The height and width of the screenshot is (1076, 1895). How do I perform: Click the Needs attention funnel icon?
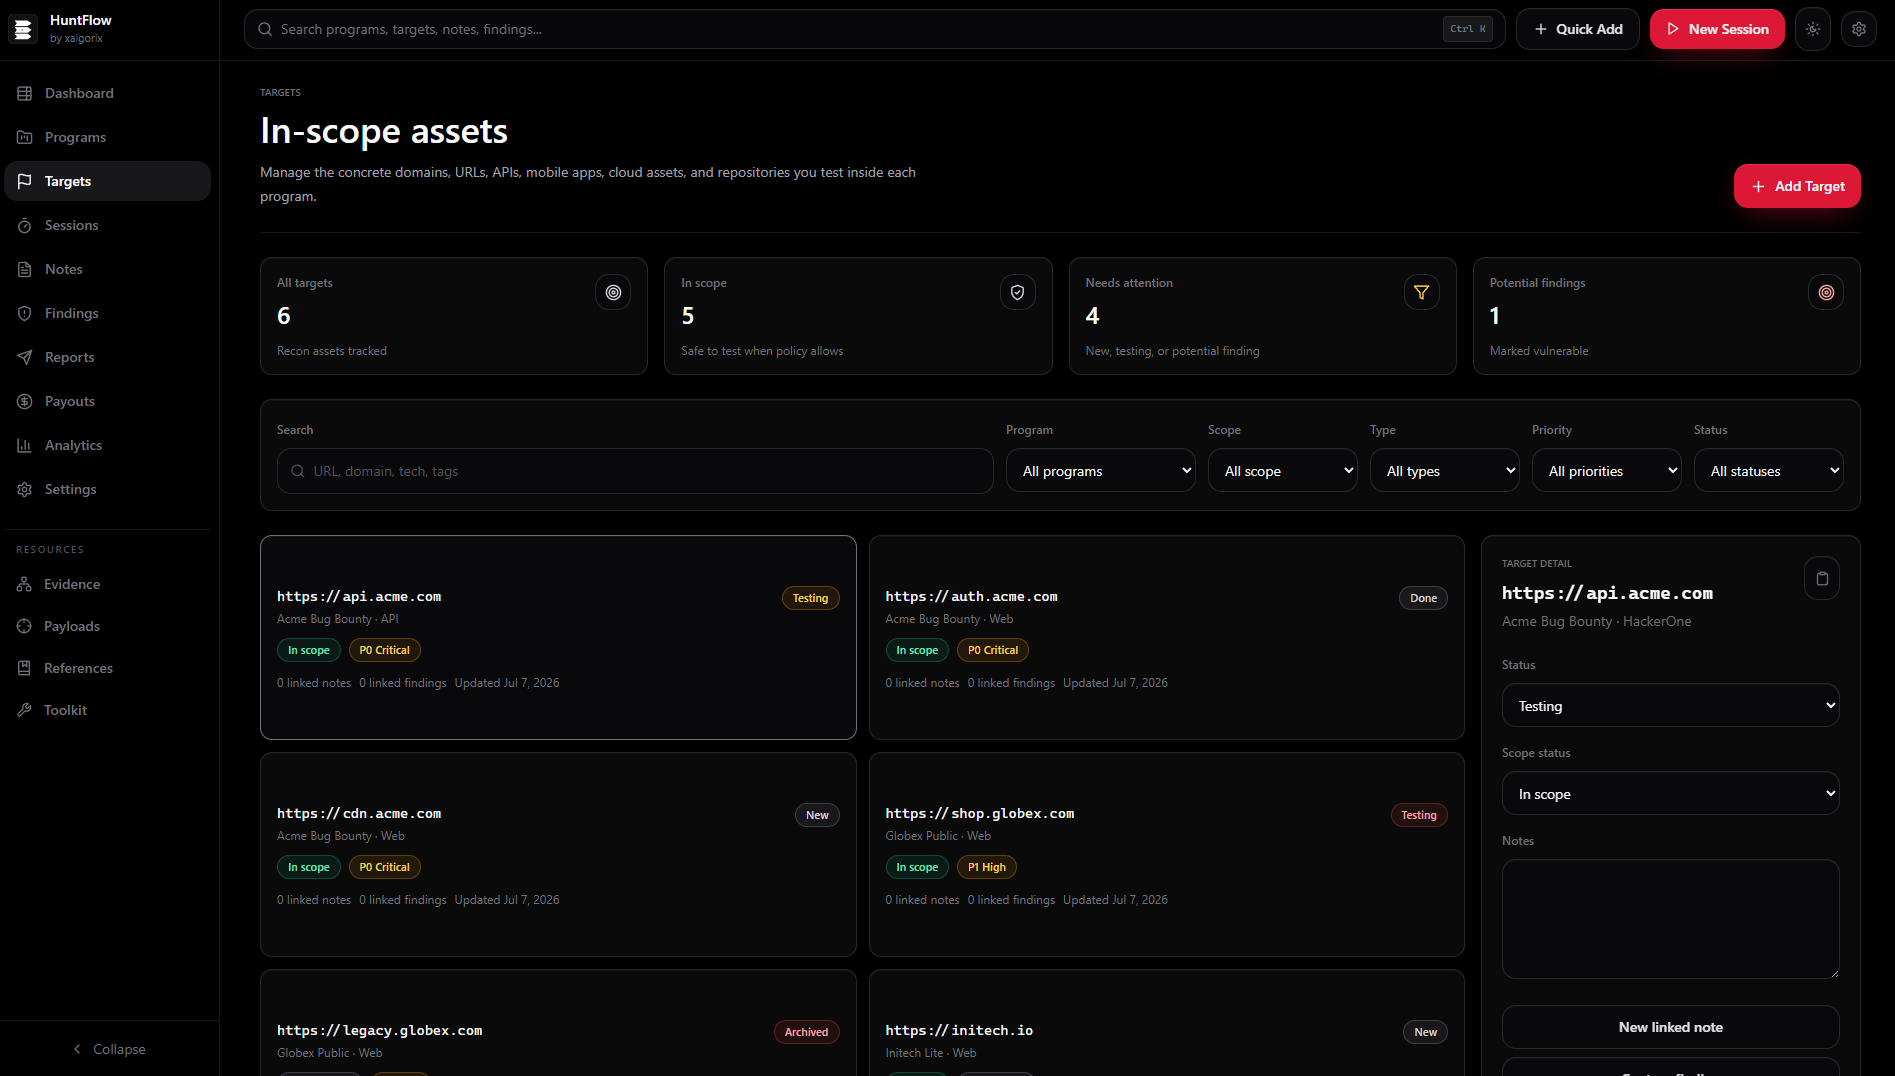1421,292
